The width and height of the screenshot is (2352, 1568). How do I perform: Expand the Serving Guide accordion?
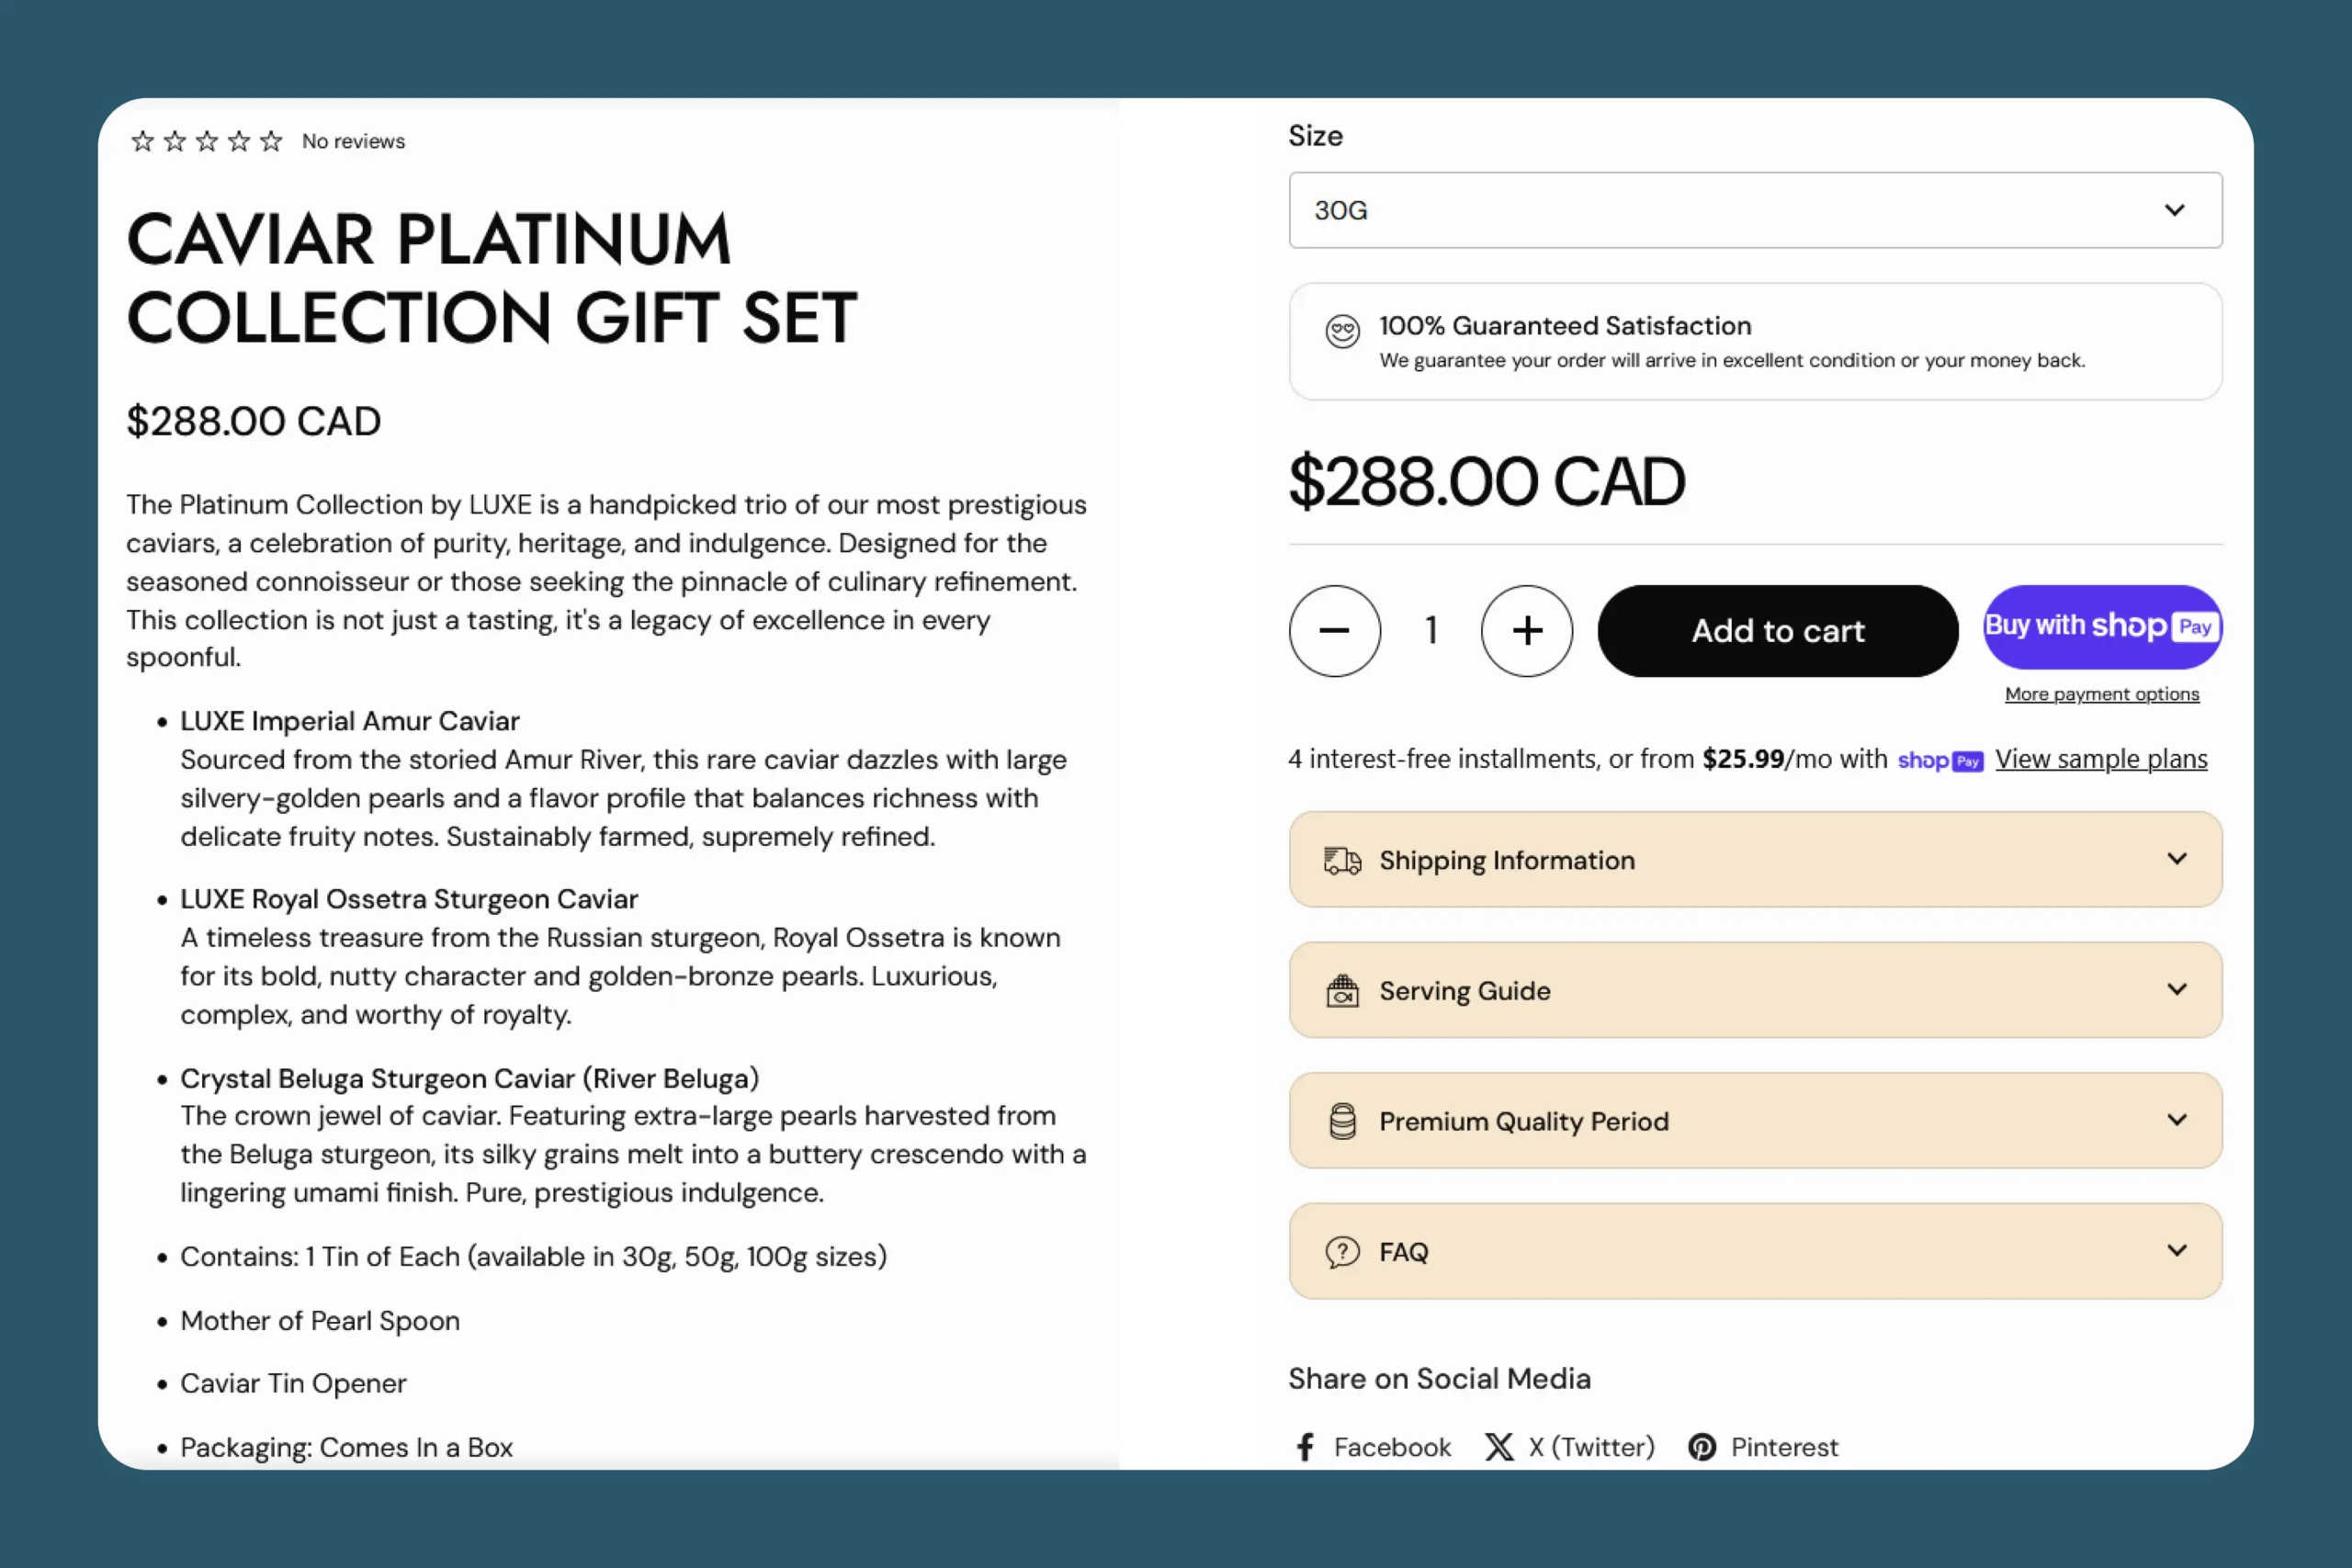click(x=1755, y=991)
